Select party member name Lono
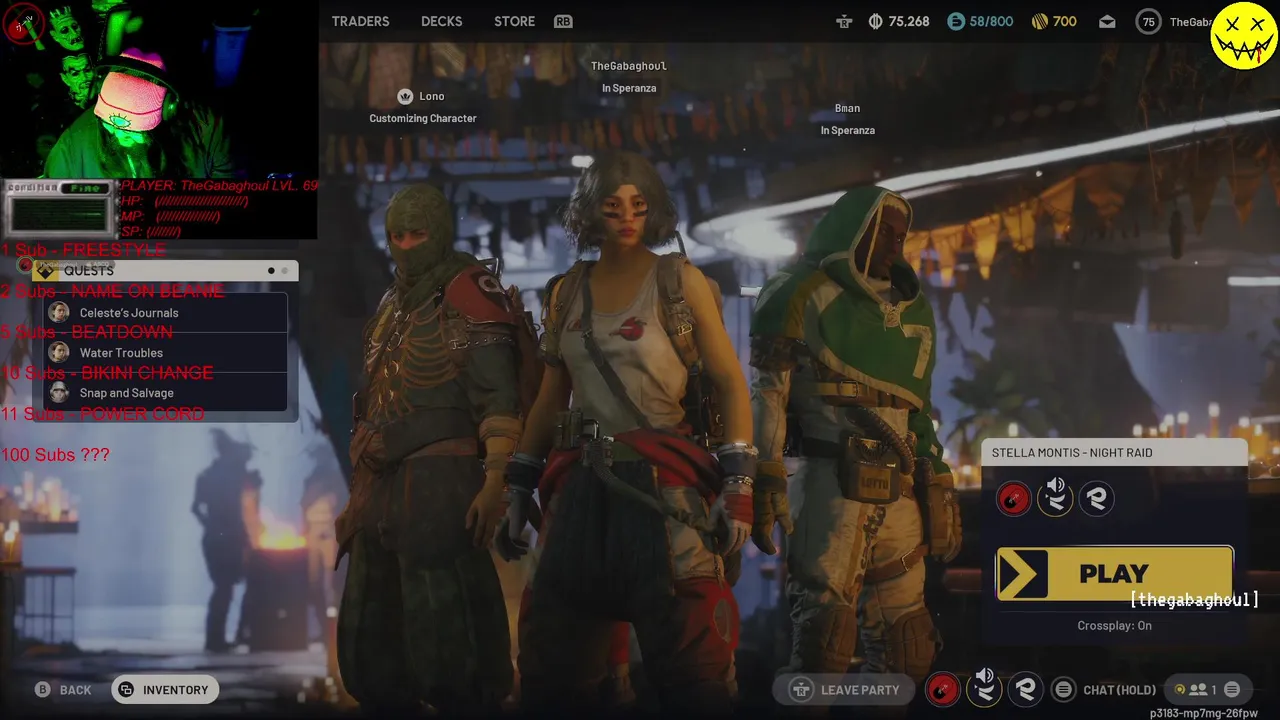This screenshot has height=720, width=1280. [x=432, y=96]
